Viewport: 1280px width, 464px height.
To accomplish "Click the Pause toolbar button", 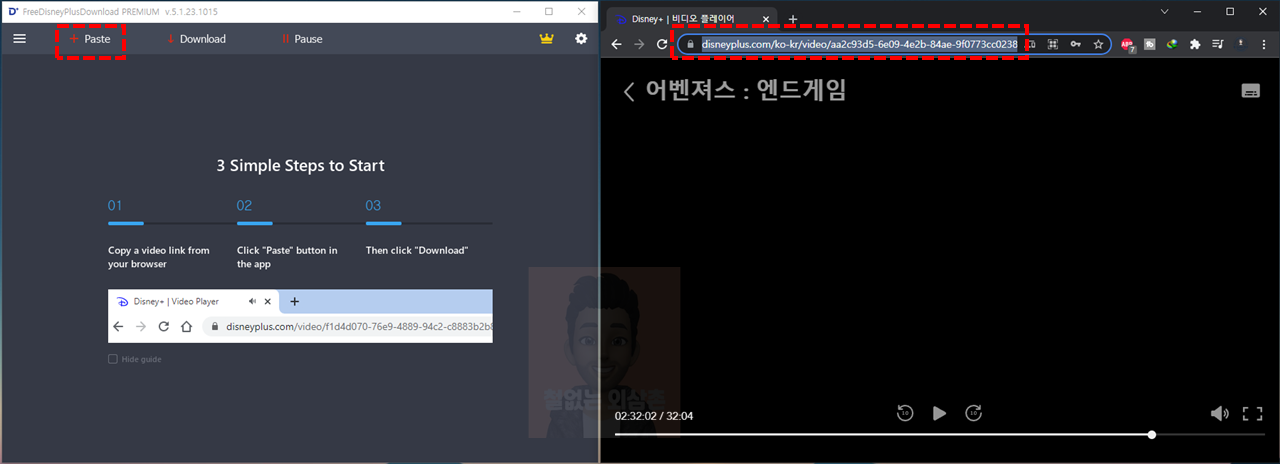I will (302, 39).
